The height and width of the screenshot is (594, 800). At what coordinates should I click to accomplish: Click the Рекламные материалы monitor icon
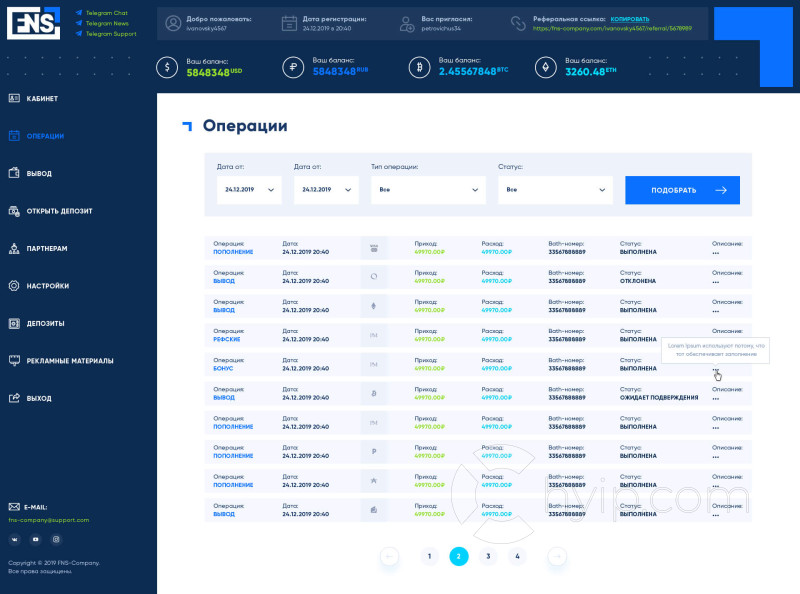click(x=14, y=361)
